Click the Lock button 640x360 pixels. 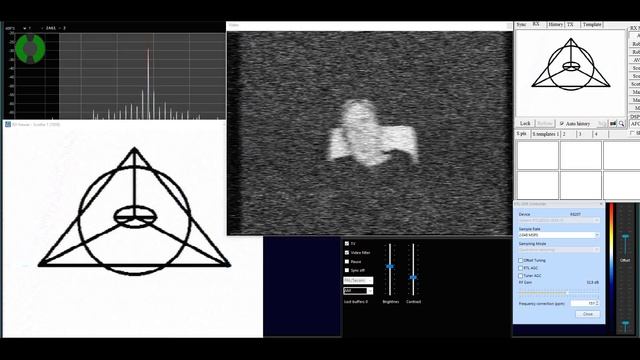(x=525, y=123)
